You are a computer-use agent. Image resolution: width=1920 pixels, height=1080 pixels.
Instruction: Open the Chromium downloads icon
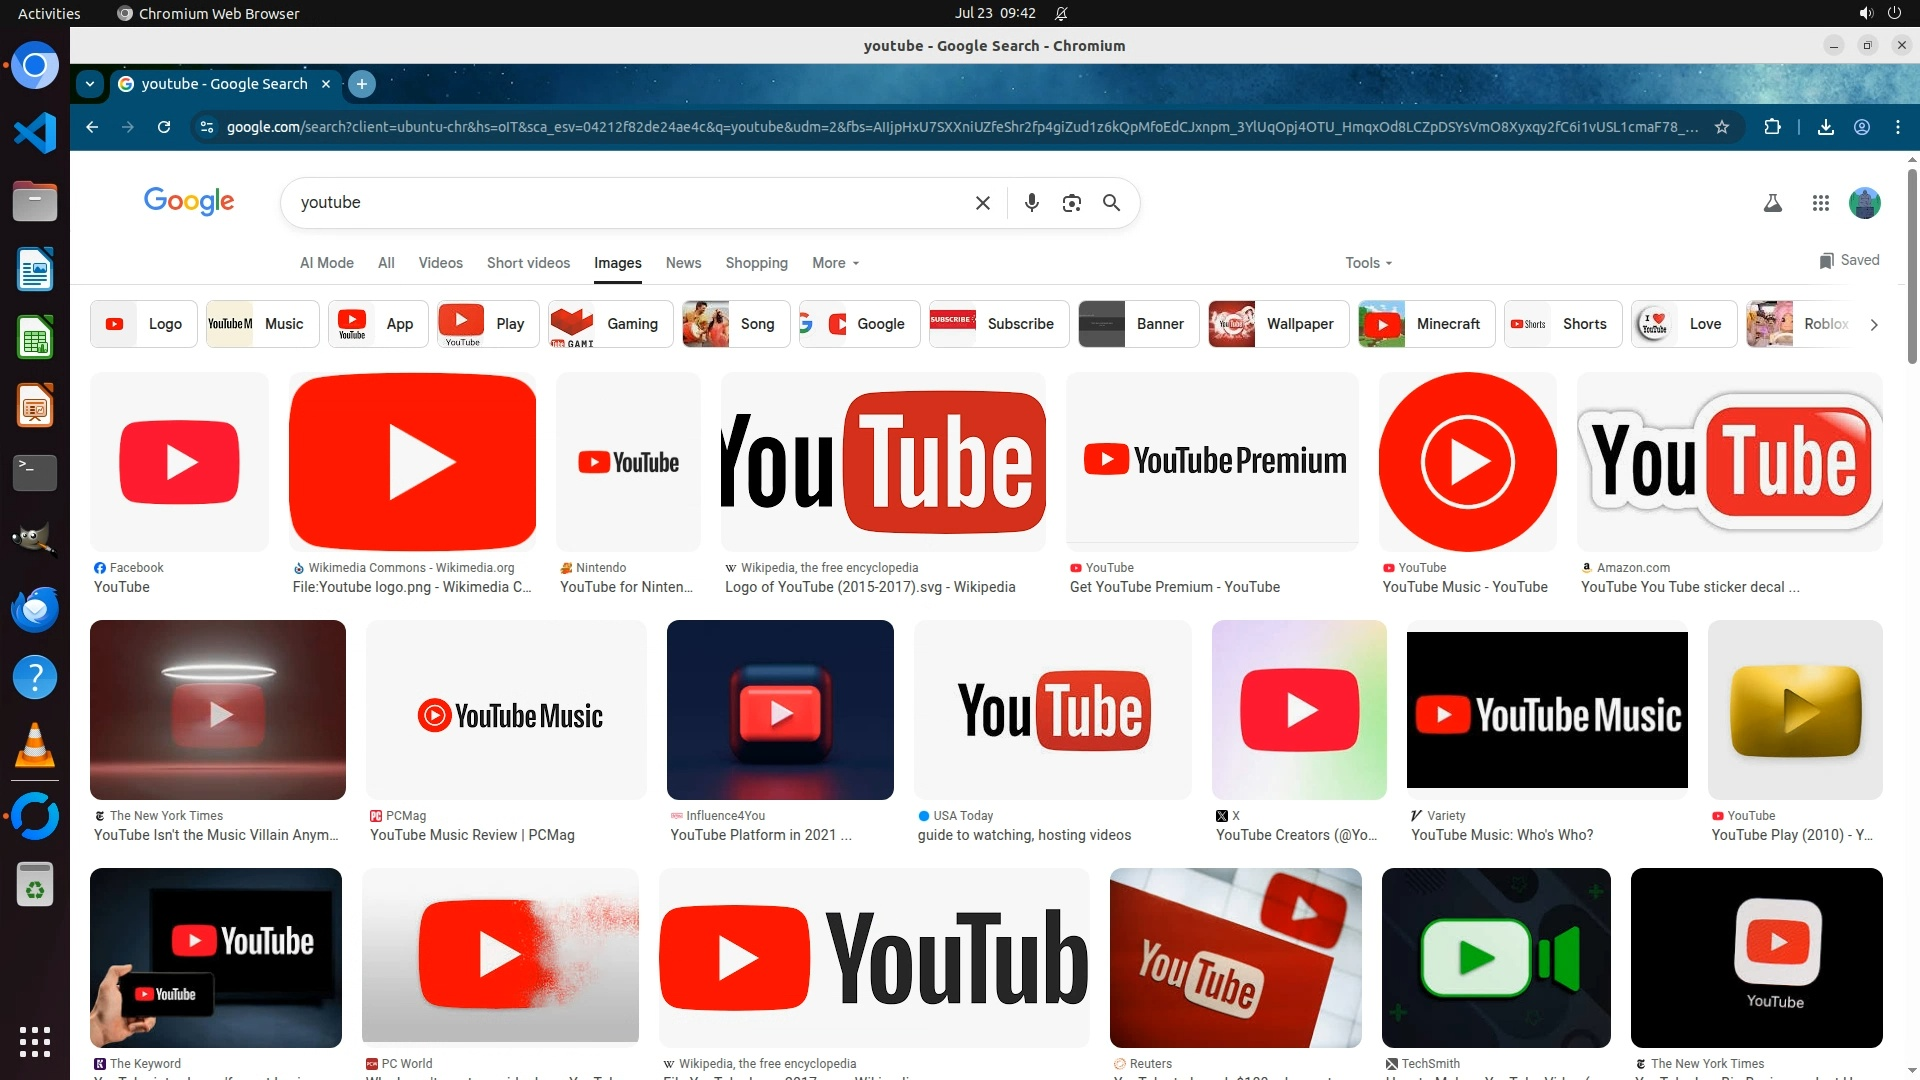[1825, 127]
